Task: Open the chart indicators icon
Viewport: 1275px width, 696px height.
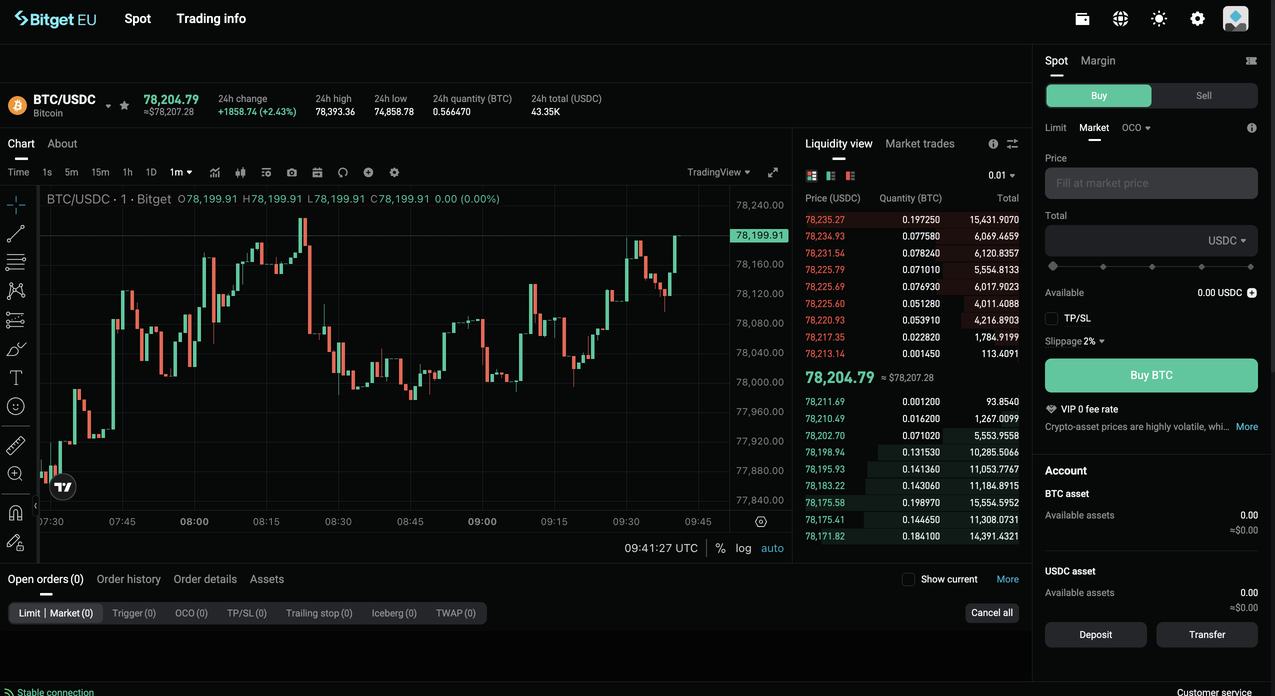Action: click(215, 172)
